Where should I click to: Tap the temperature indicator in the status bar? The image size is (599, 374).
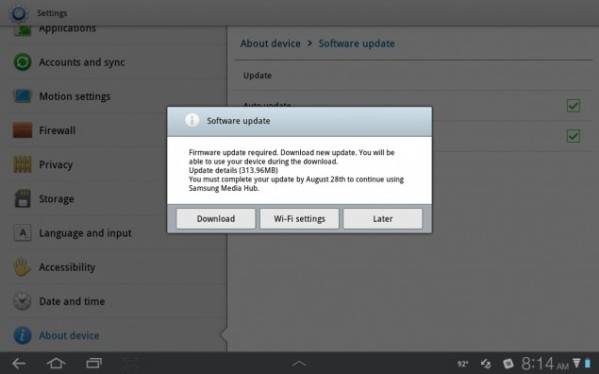[463, 364]
